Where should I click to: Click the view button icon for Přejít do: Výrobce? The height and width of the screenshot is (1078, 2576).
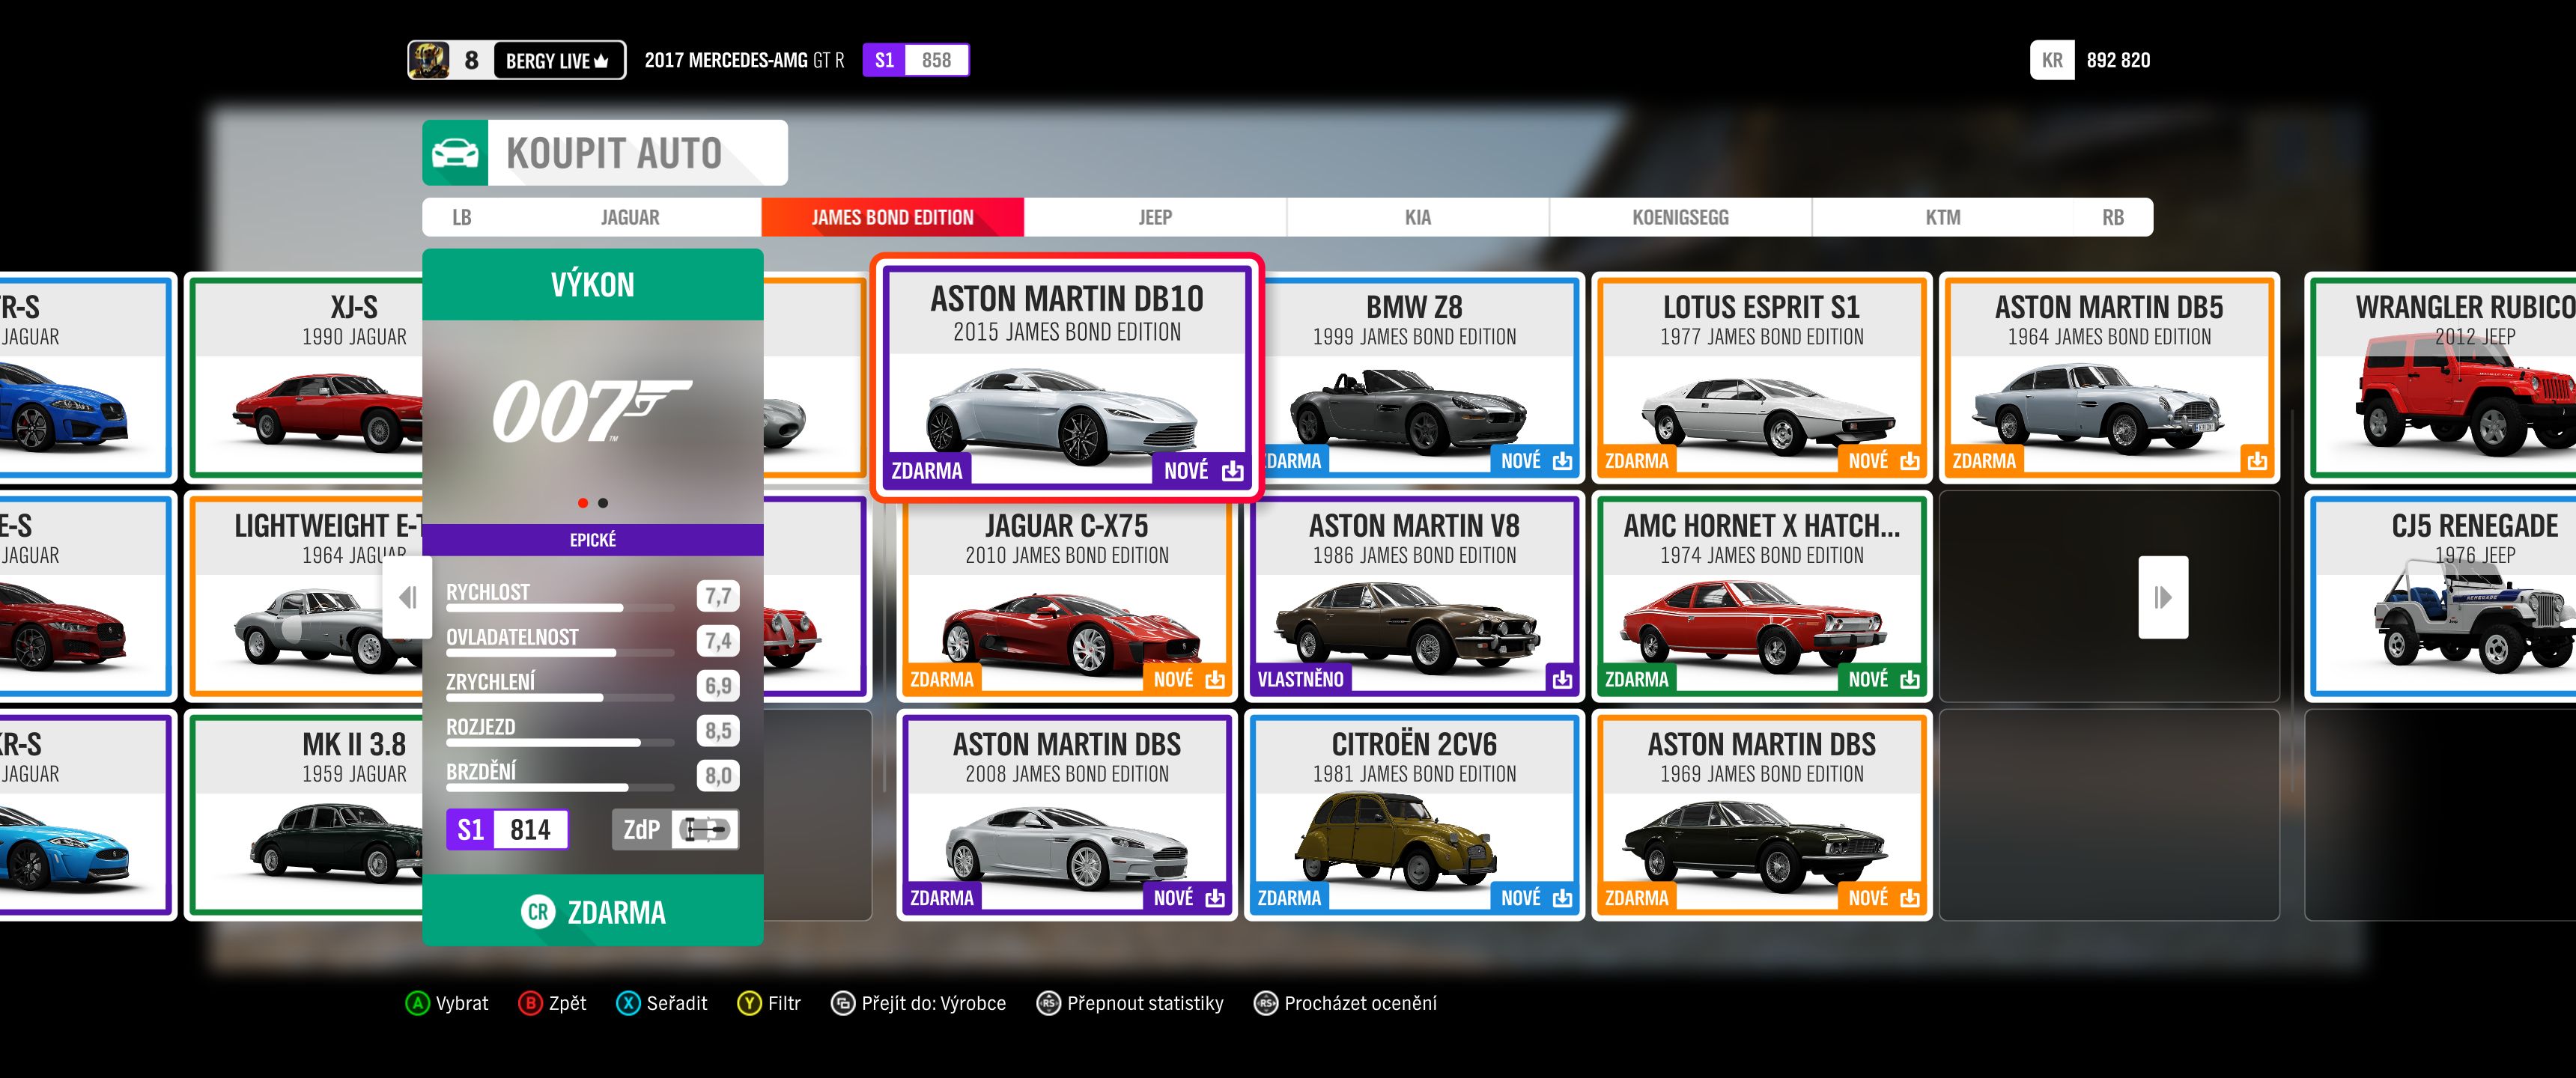pos(843,1003)
